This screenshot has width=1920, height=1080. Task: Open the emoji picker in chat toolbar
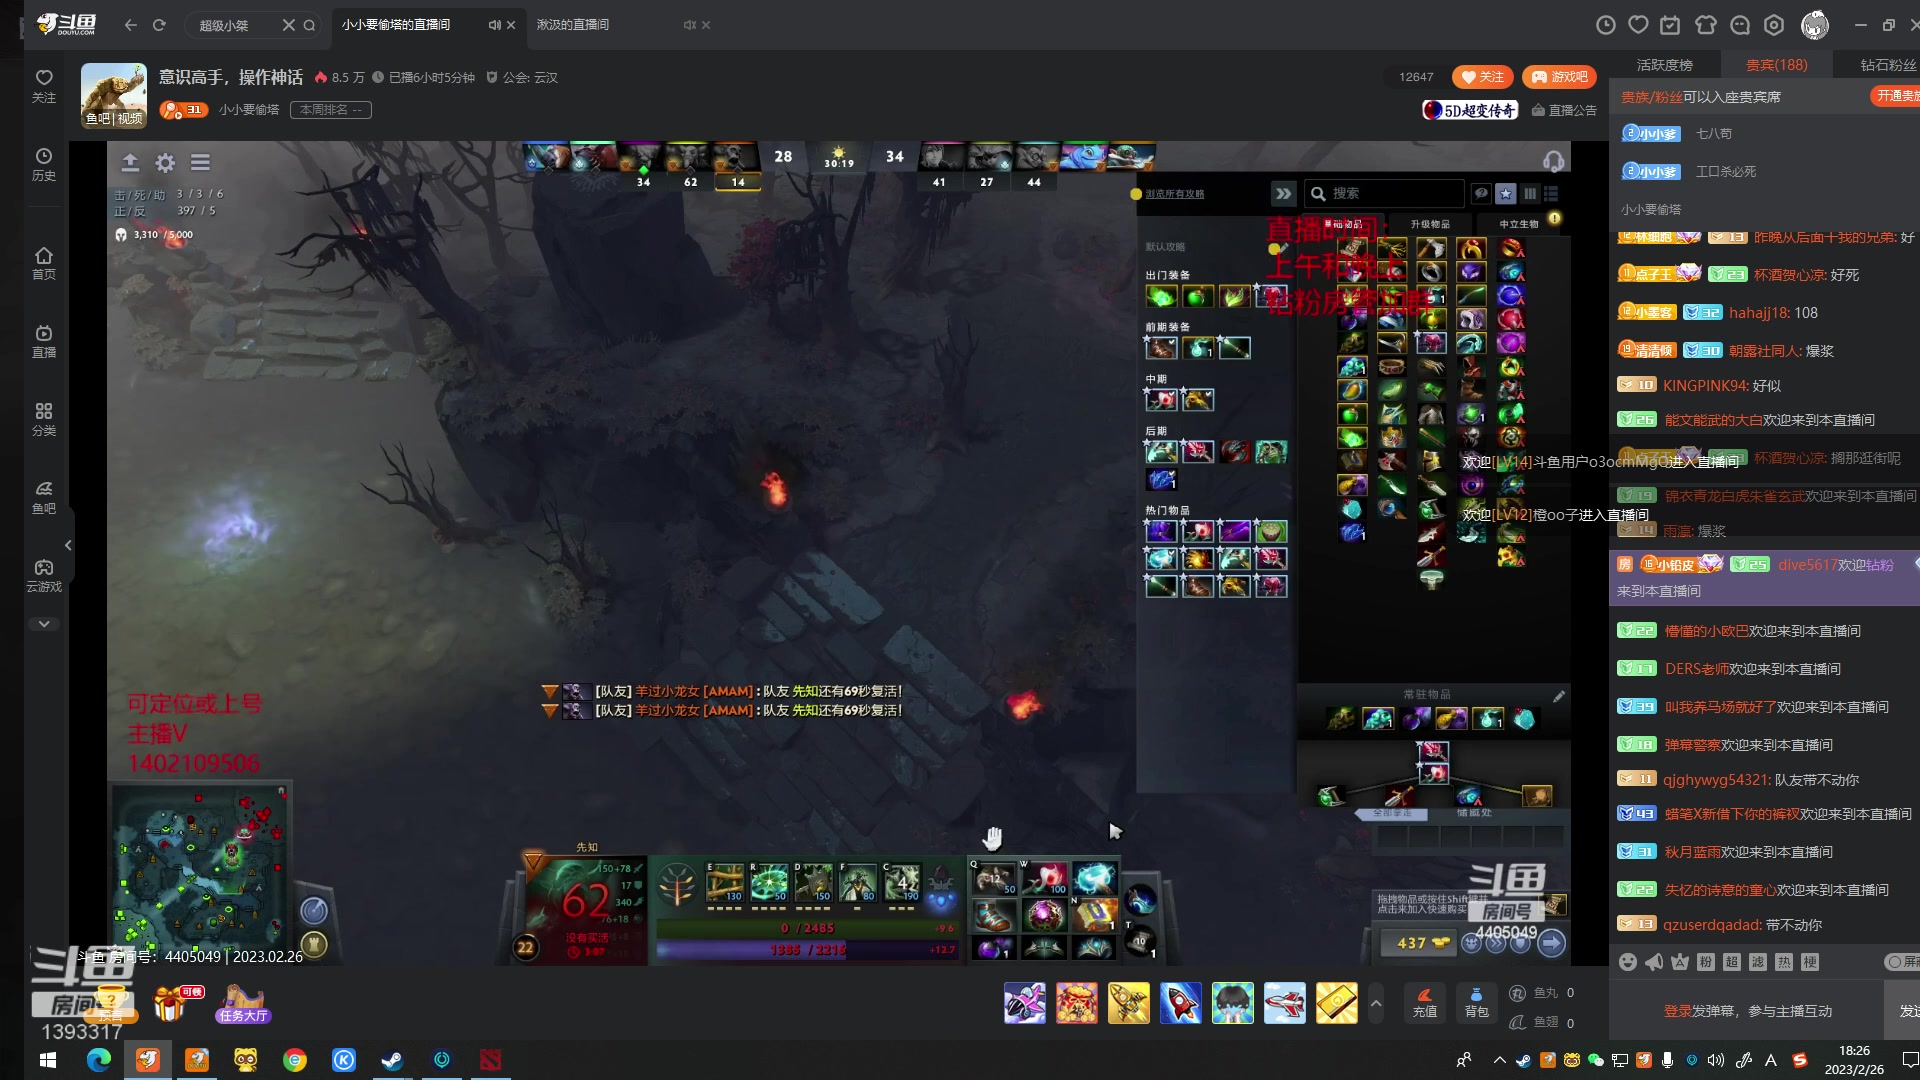pos(1628,962)
